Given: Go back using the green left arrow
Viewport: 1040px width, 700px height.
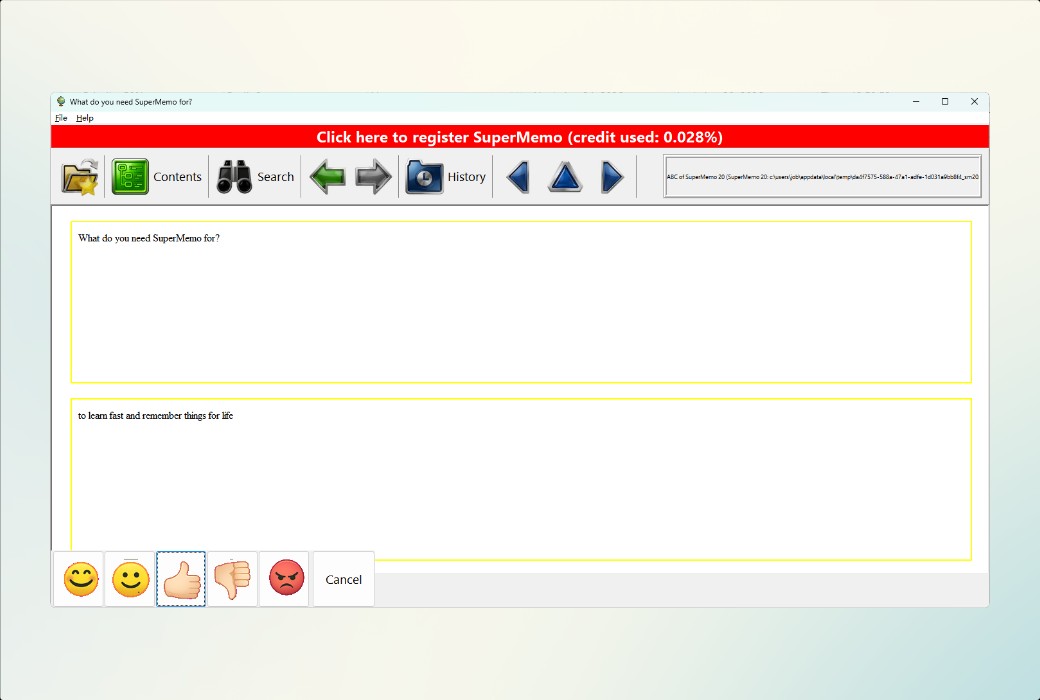Looking at the screenshot, I should [x=327, y=176].
